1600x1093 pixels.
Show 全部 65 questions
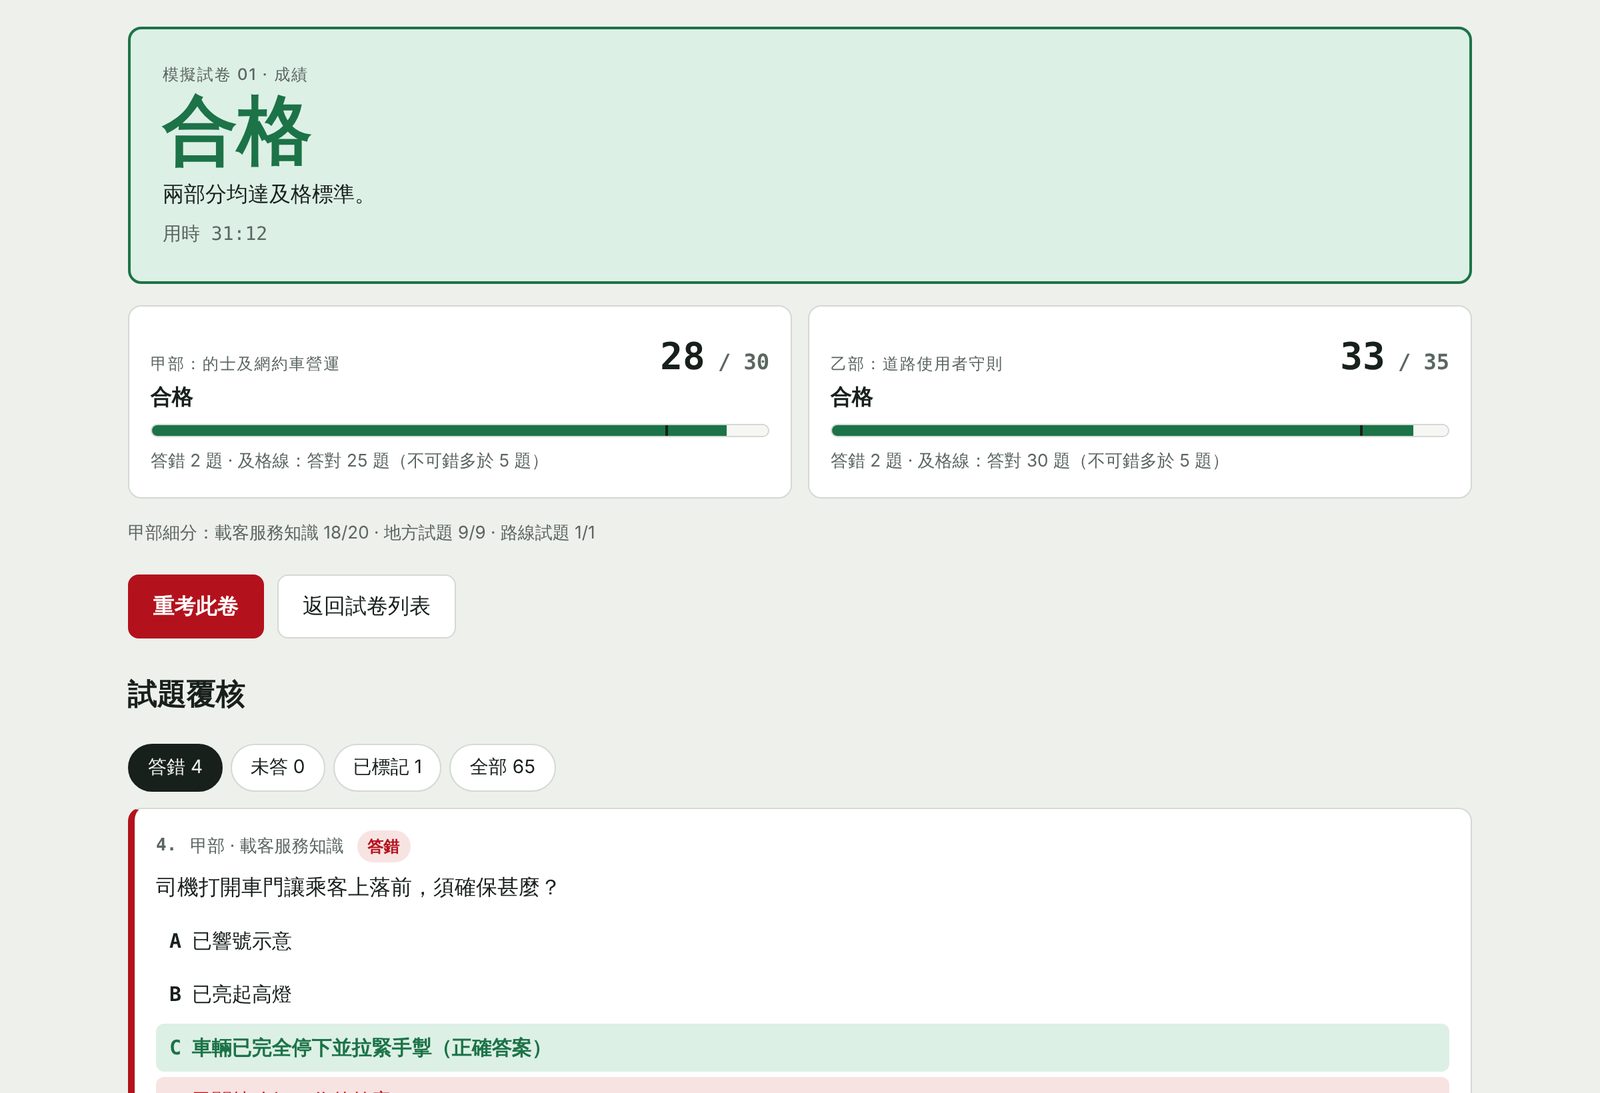pos(502,767)
